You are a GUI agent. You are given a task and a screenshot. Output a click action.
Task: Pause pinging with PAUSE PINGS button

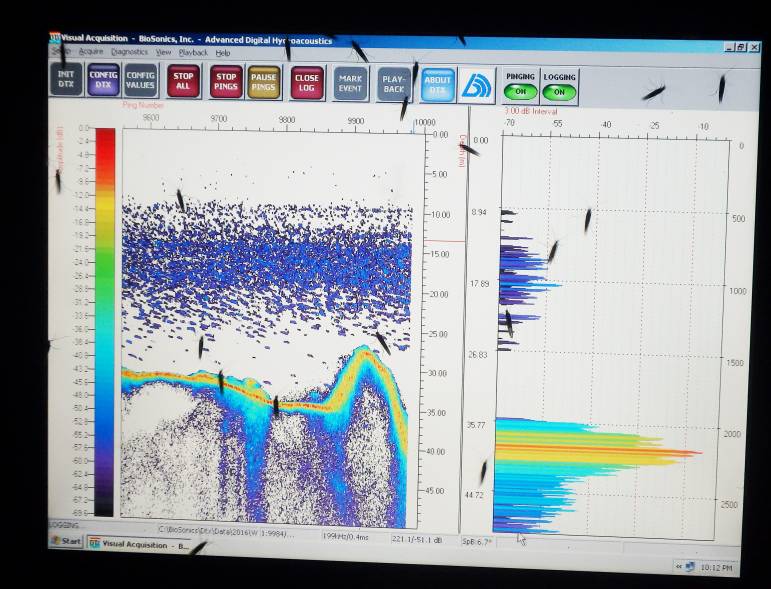pos(264,82)
